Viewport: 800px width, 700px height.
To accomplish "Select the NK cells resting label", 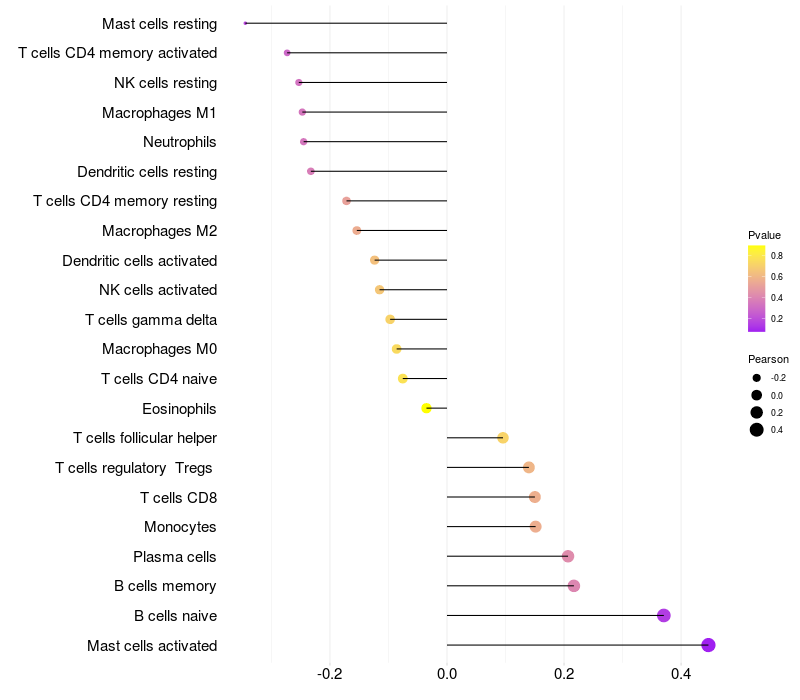I will pos(165,83).
